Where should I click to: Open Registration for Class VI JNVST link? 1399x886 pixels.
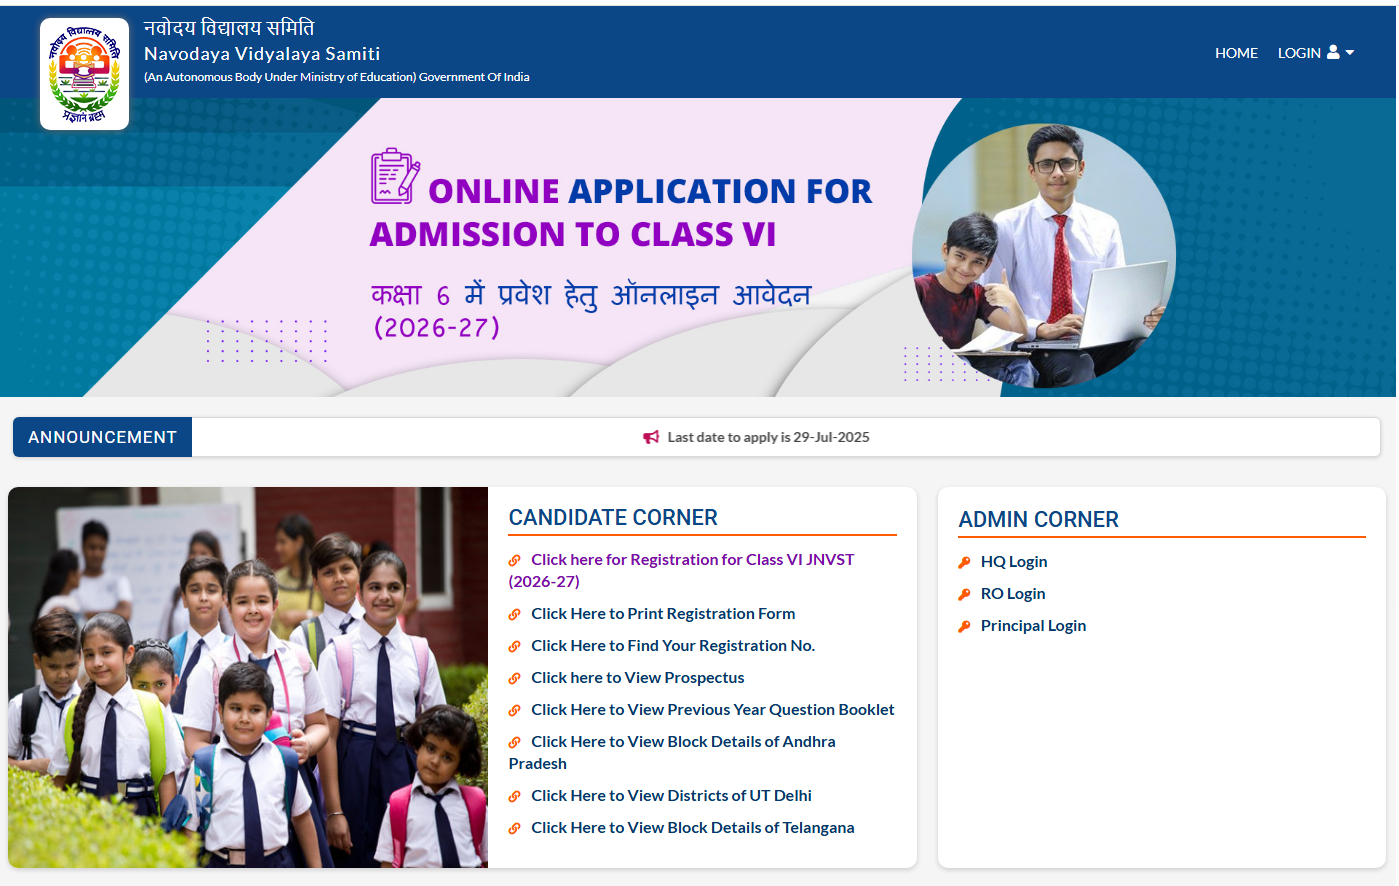(x=681, y=570)
